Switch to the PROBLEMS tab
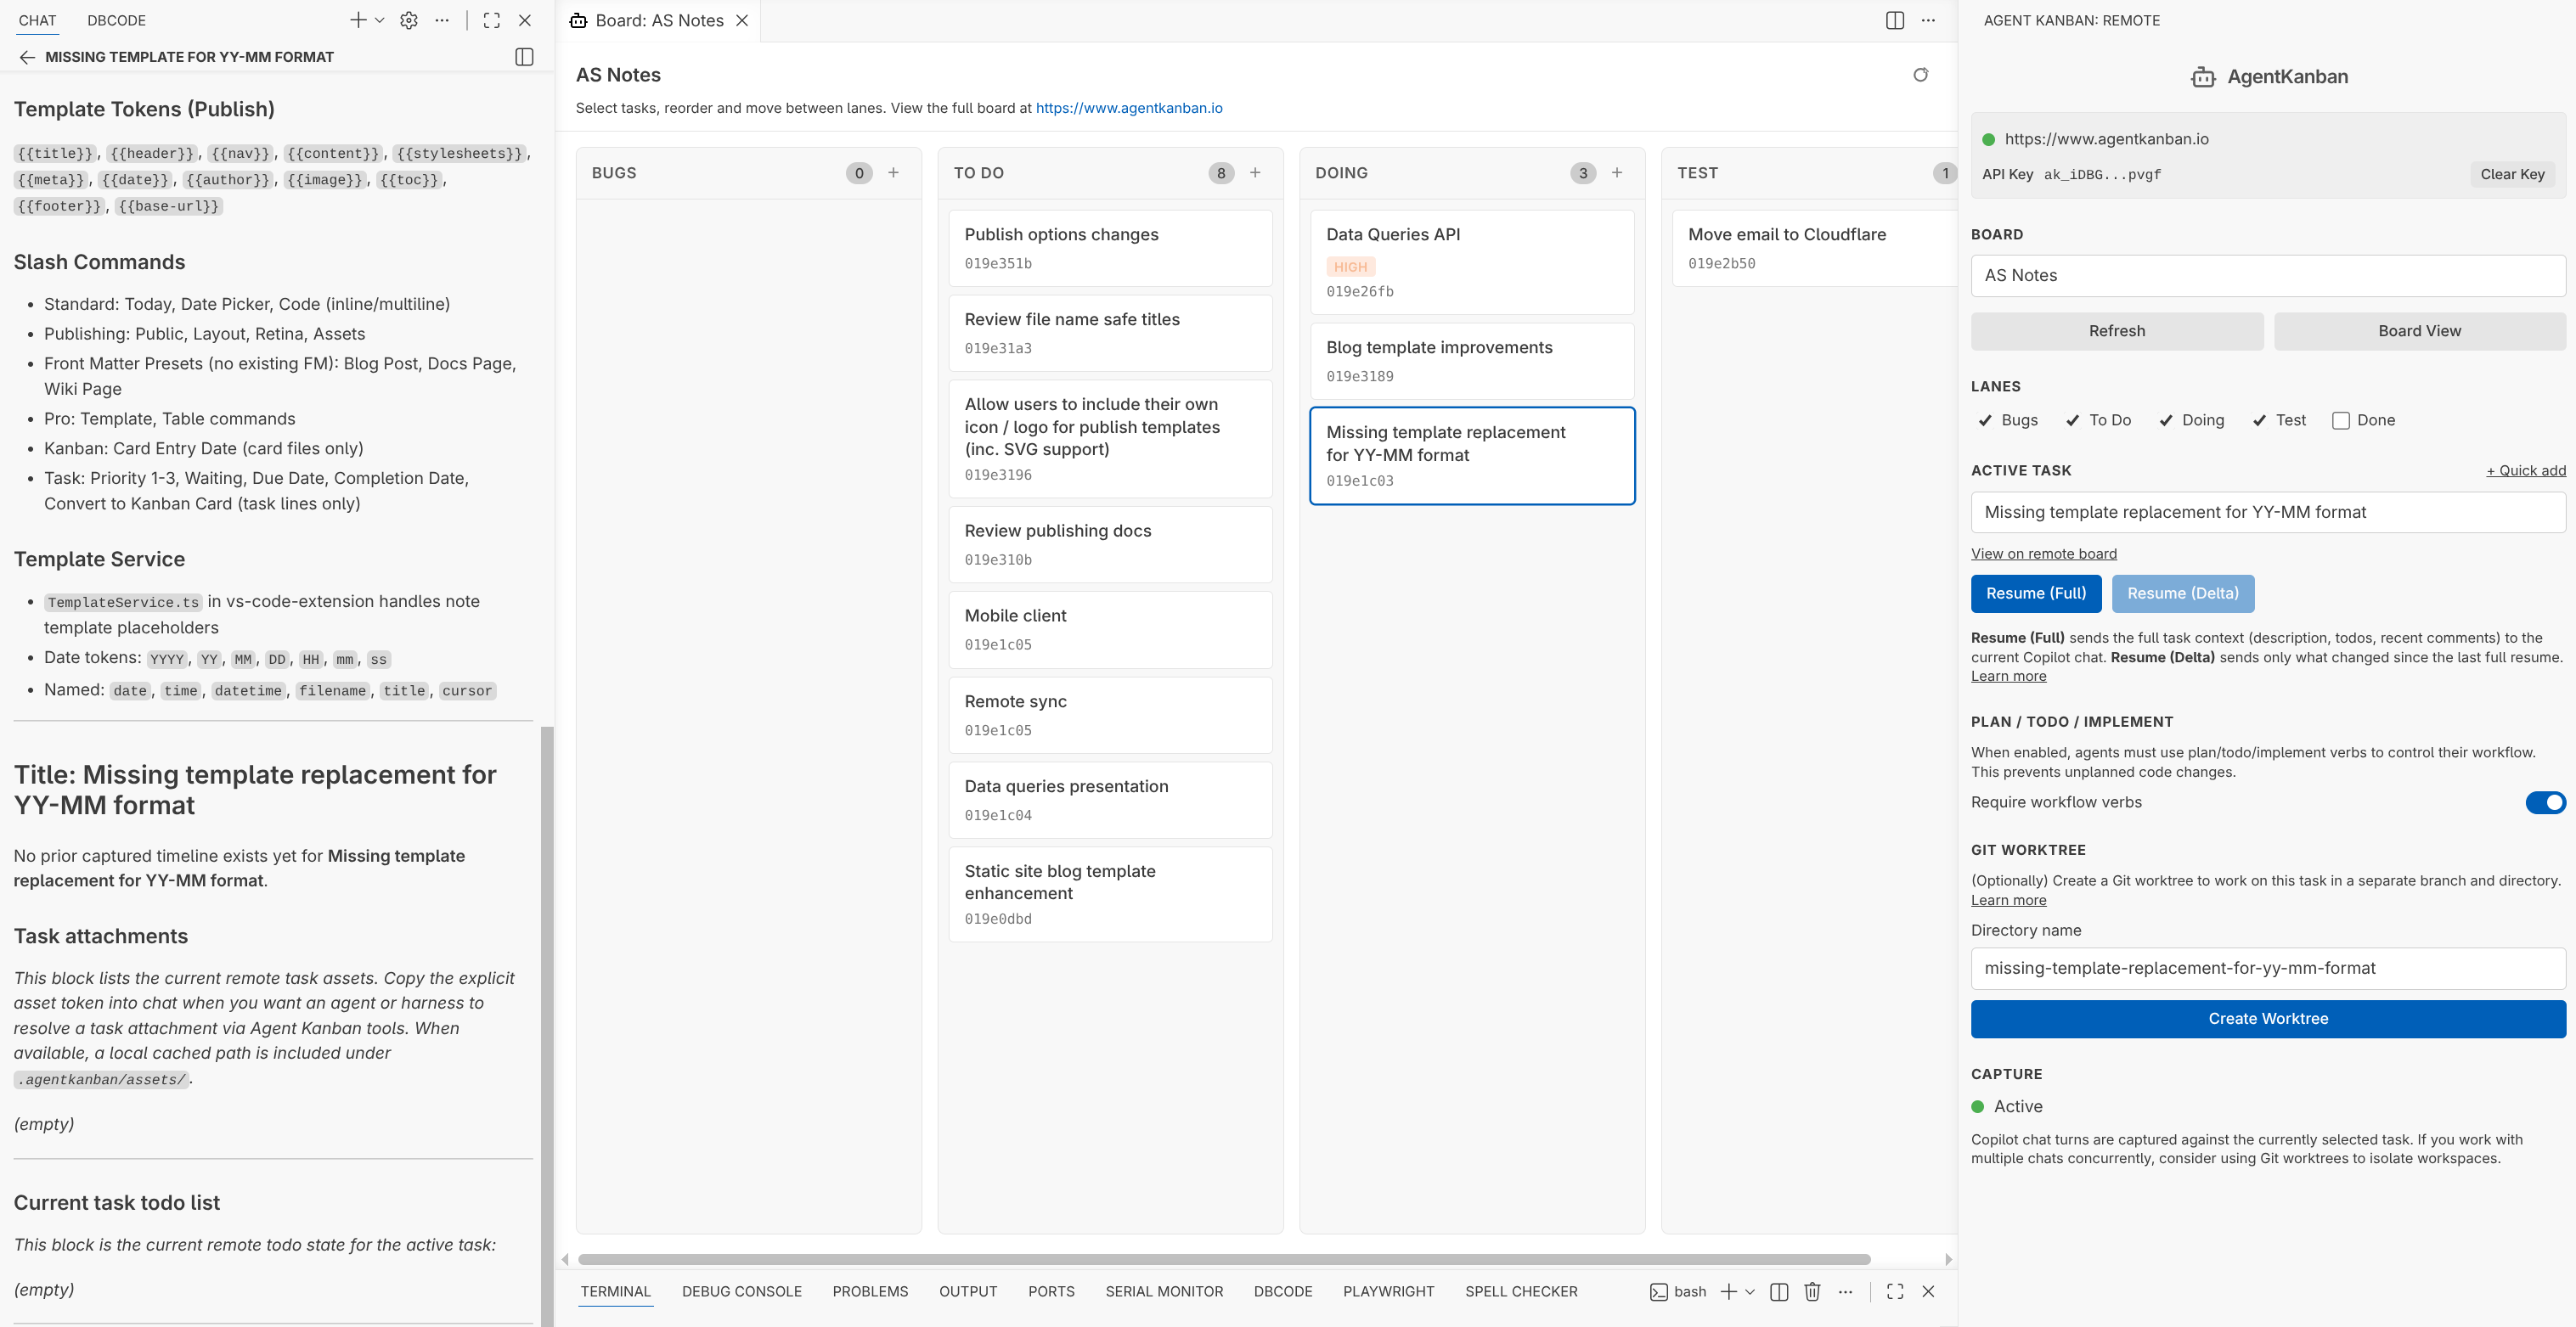 pos(870,1292)
